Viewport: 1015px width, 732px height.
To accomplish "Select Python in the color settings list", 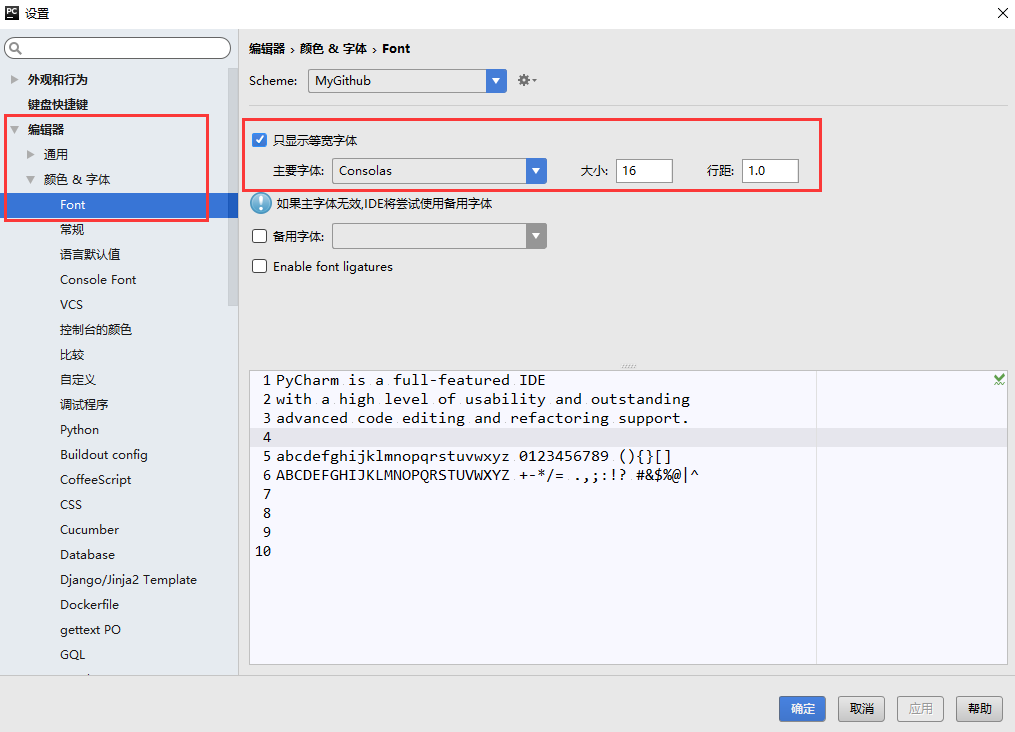I will point(80,430).
